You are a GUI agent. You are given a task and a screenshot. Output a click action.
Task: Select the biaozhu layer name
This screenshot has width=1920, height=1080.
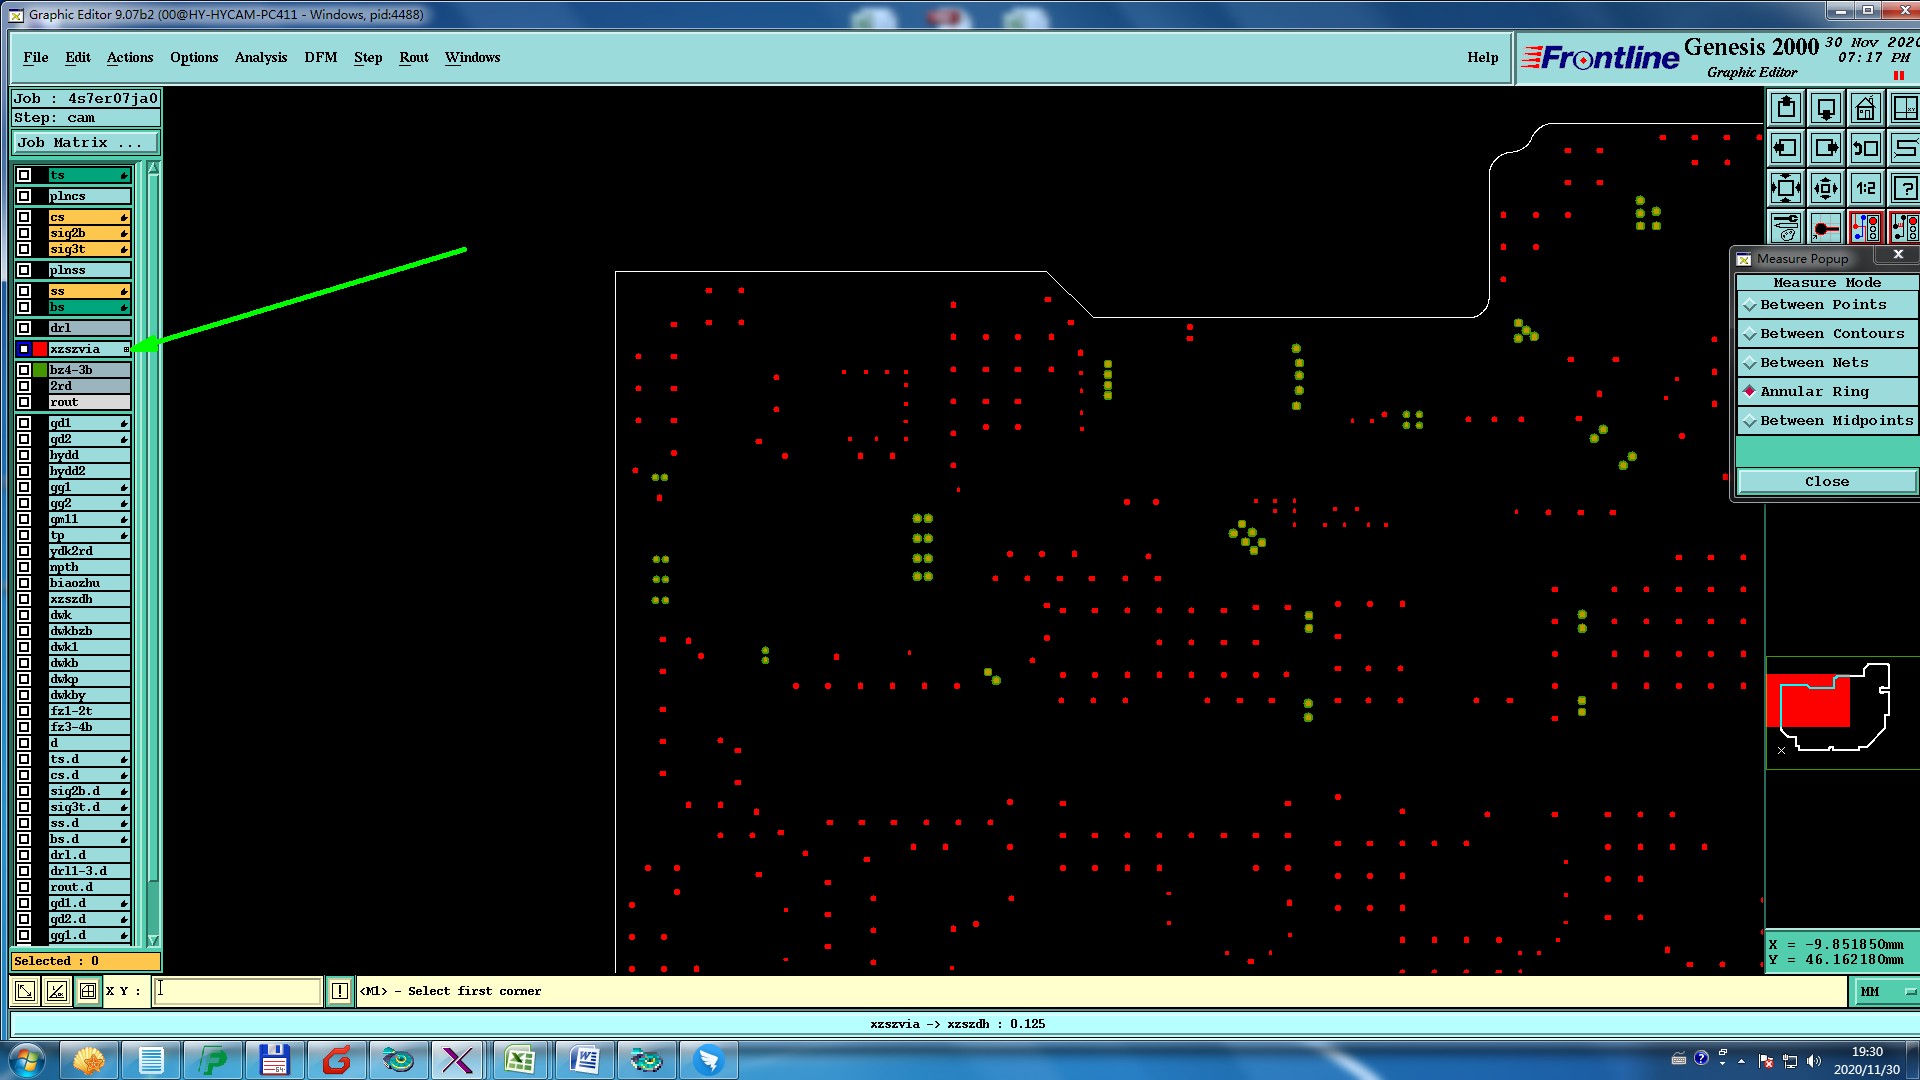pyautogui.click(x=89, y=583)
